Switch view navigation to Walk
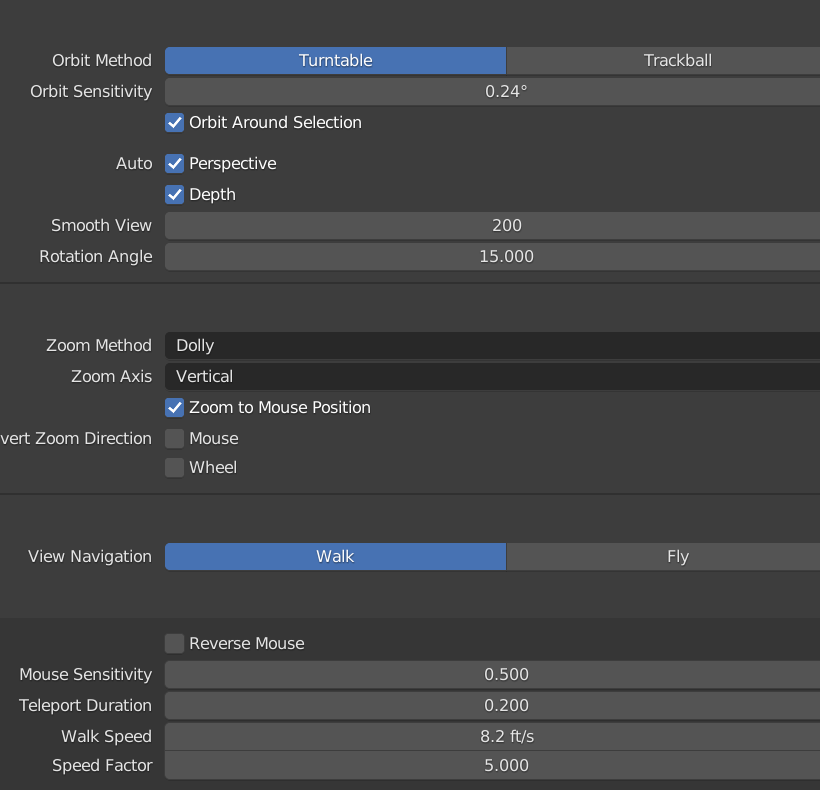 pyautogui.click(x=335, y=556)
